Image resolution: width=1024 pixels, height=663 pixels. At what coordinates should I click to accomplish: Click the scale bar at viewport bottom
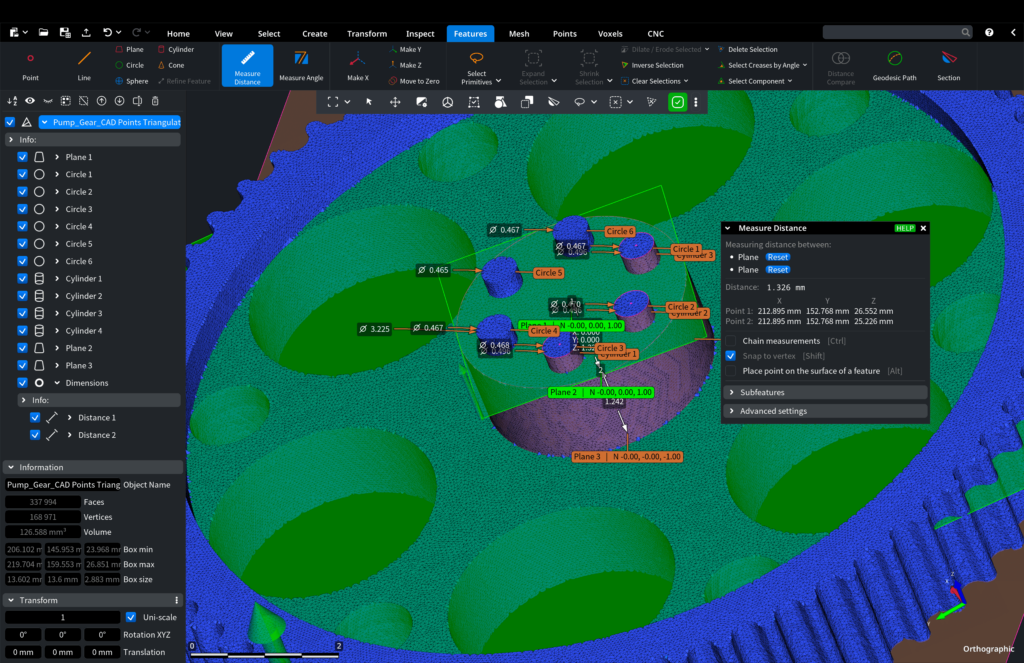266,655
